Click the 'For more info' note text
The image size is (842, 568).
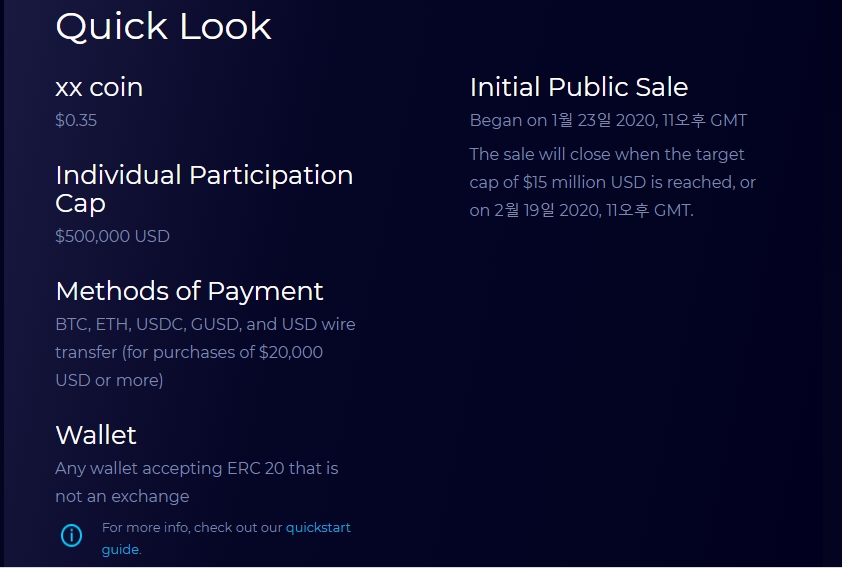tap(192, 528)
